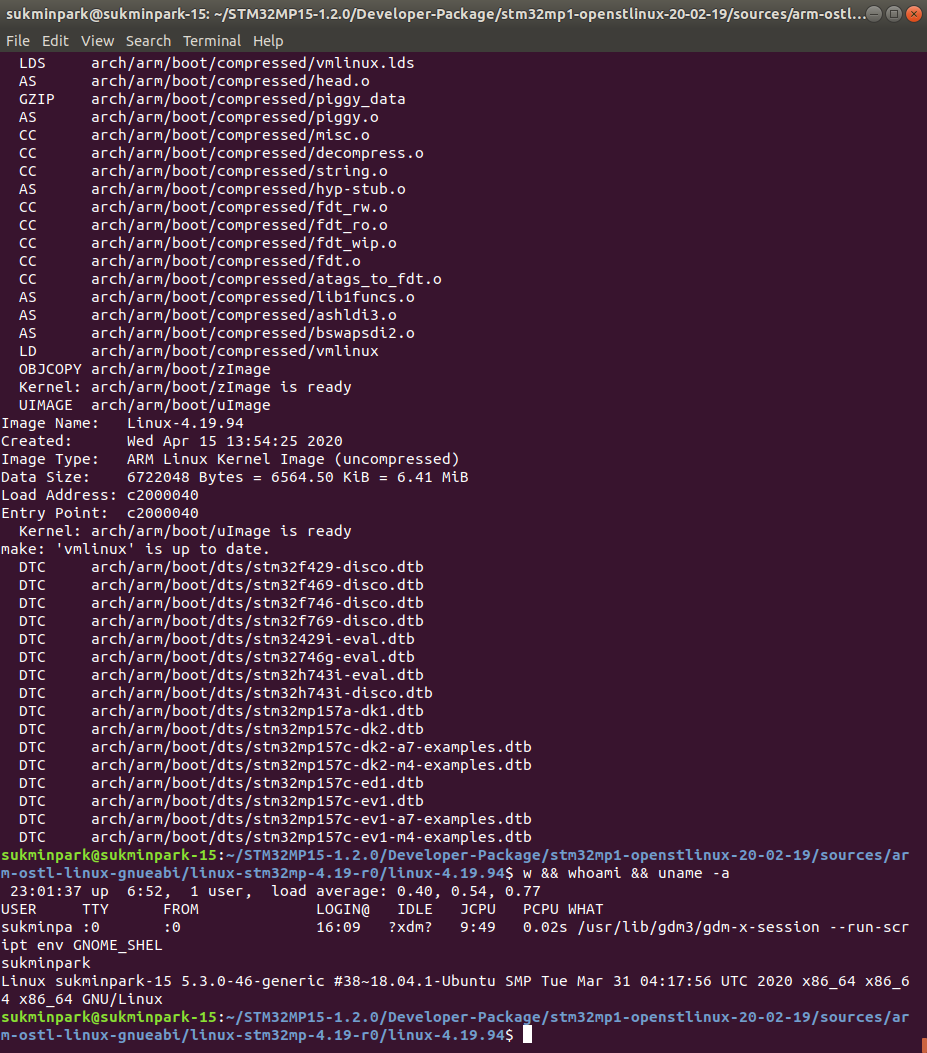
Task: Click the orange scrollbar thumb at bottom right
Action: click(924, 1046)
